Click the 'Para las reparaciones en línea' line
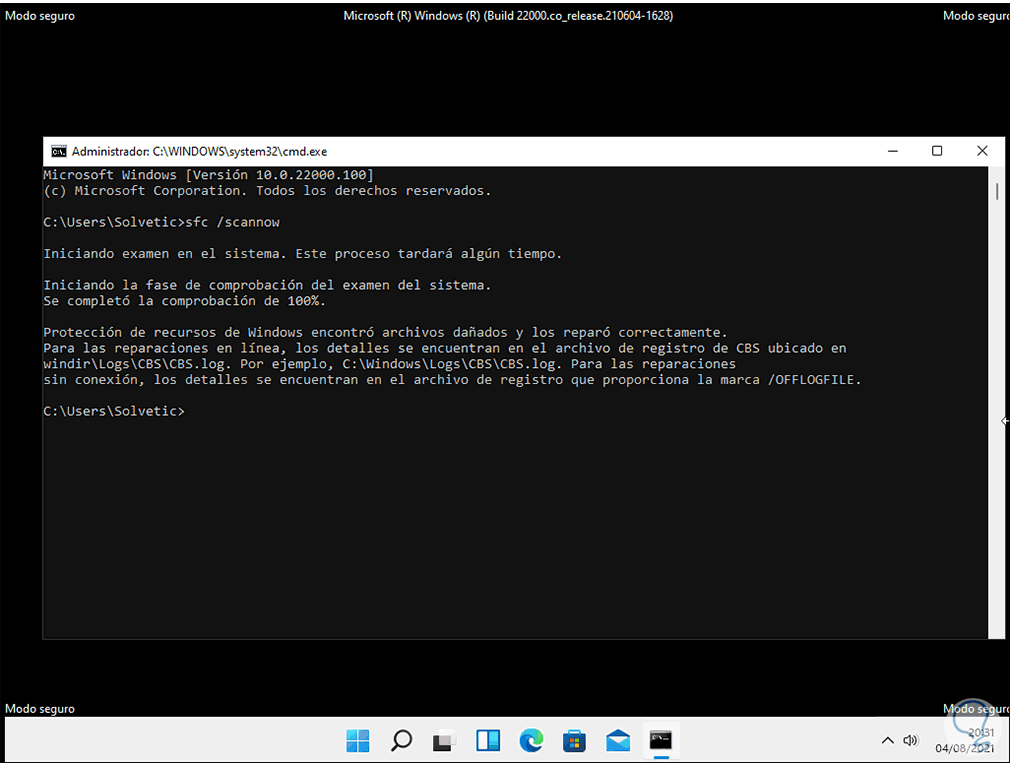Image resolution: width=1010 pixels, height=766 pixels. (x=445, y=348)
